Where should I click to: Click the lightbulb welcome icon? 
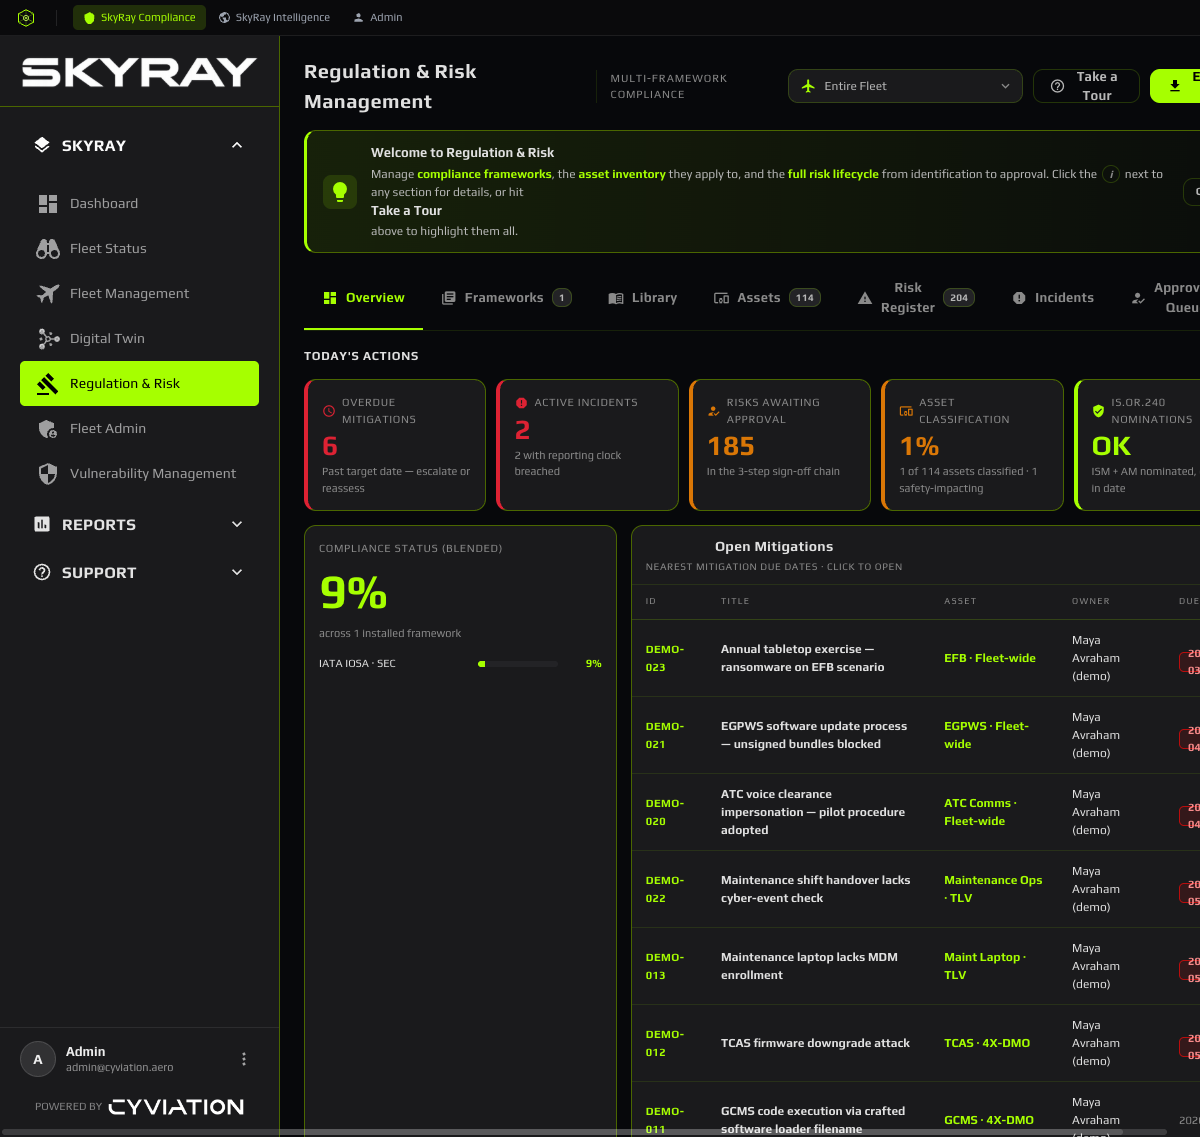pyautogui.click(x=340, y=191)
